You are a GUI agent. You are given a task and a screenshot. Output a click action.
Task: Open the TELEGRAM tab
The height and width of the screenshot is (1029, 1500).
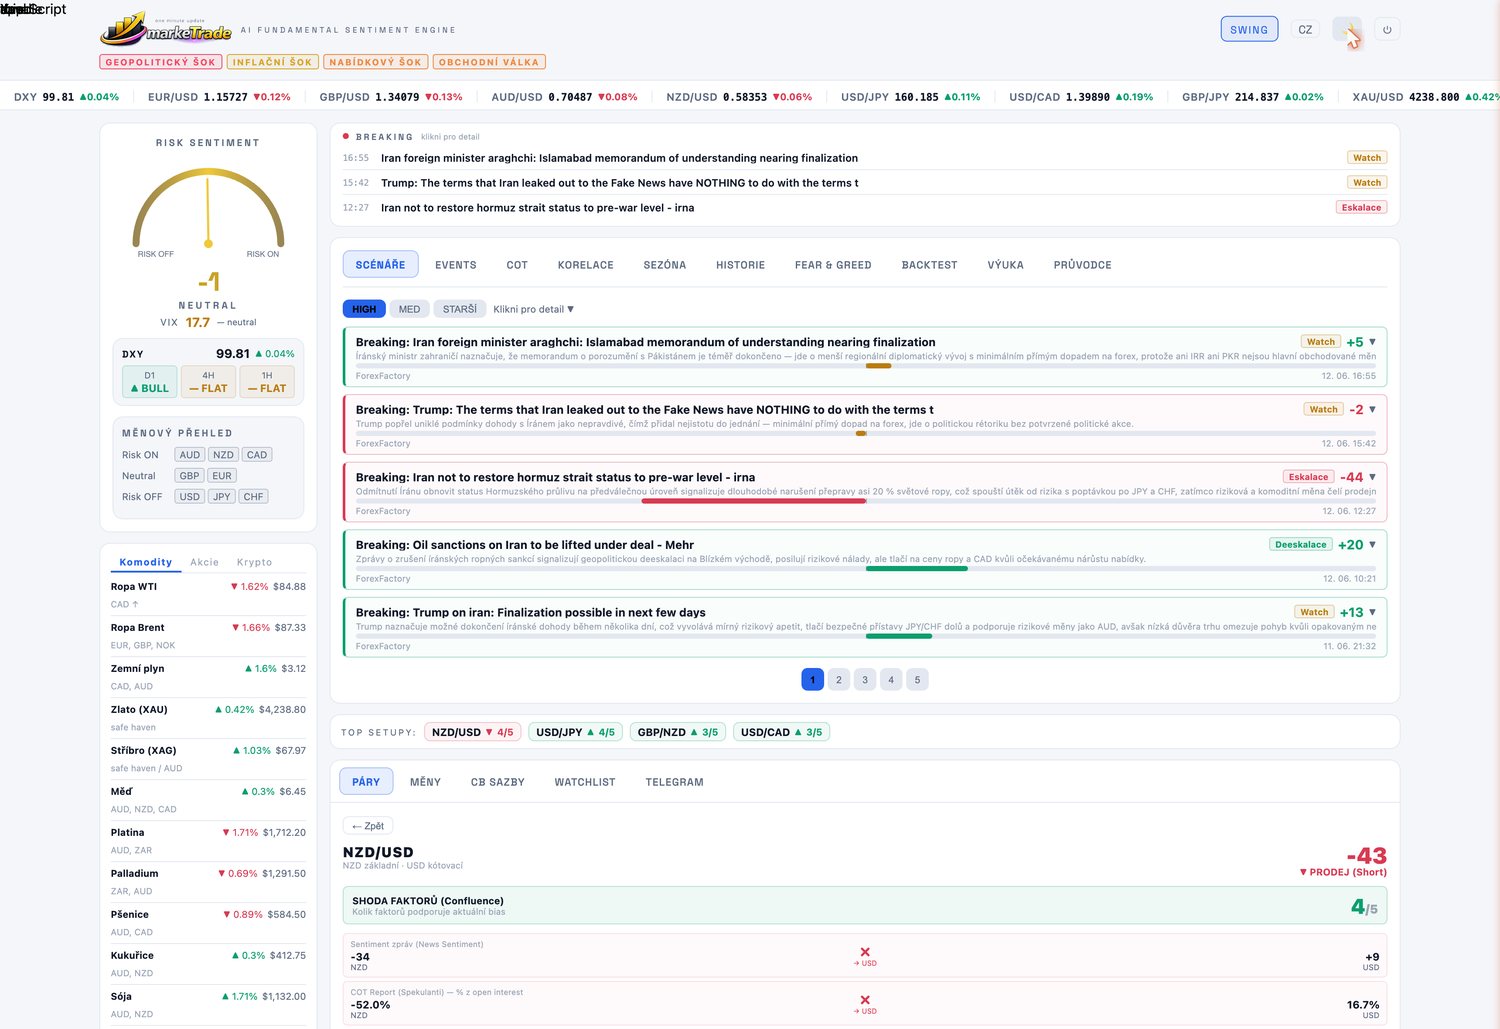click(x=675, y=782)
